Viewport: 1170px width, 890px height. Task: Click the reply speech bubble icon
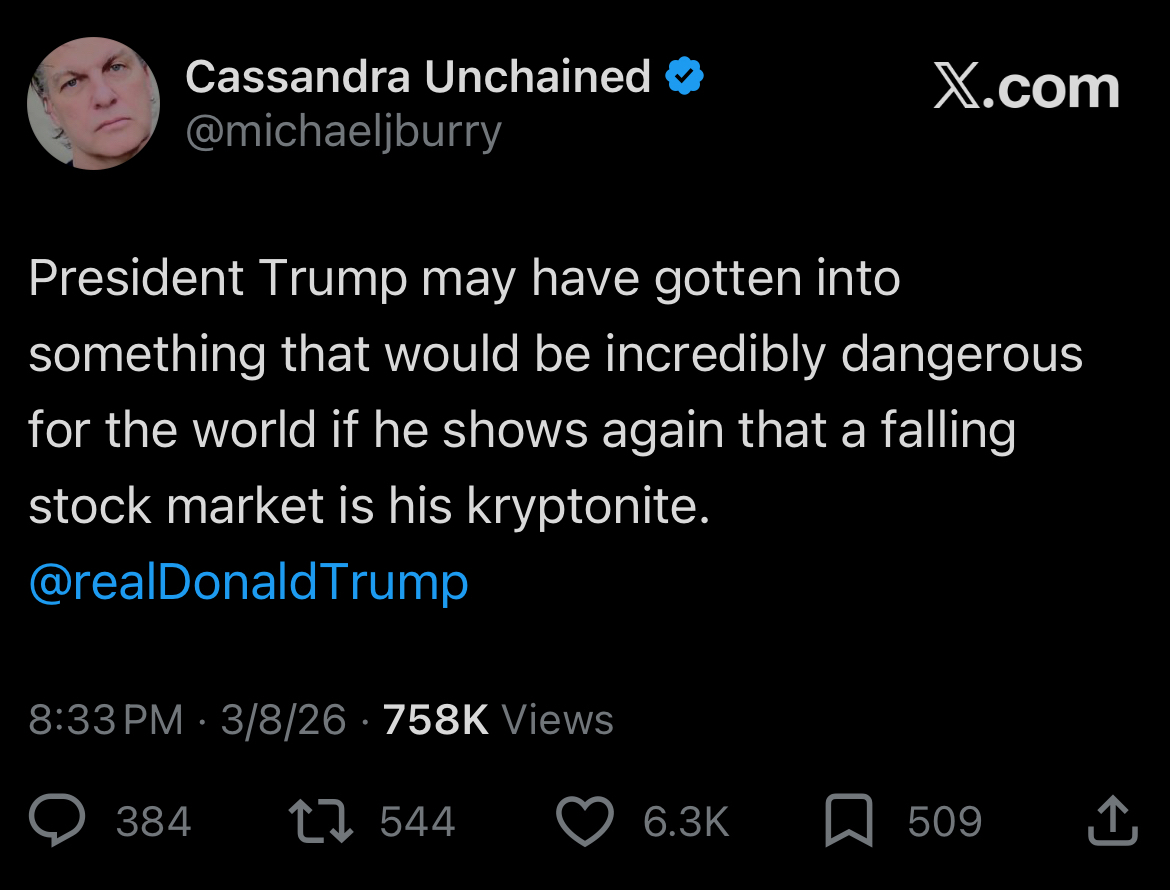pos(57,820)
